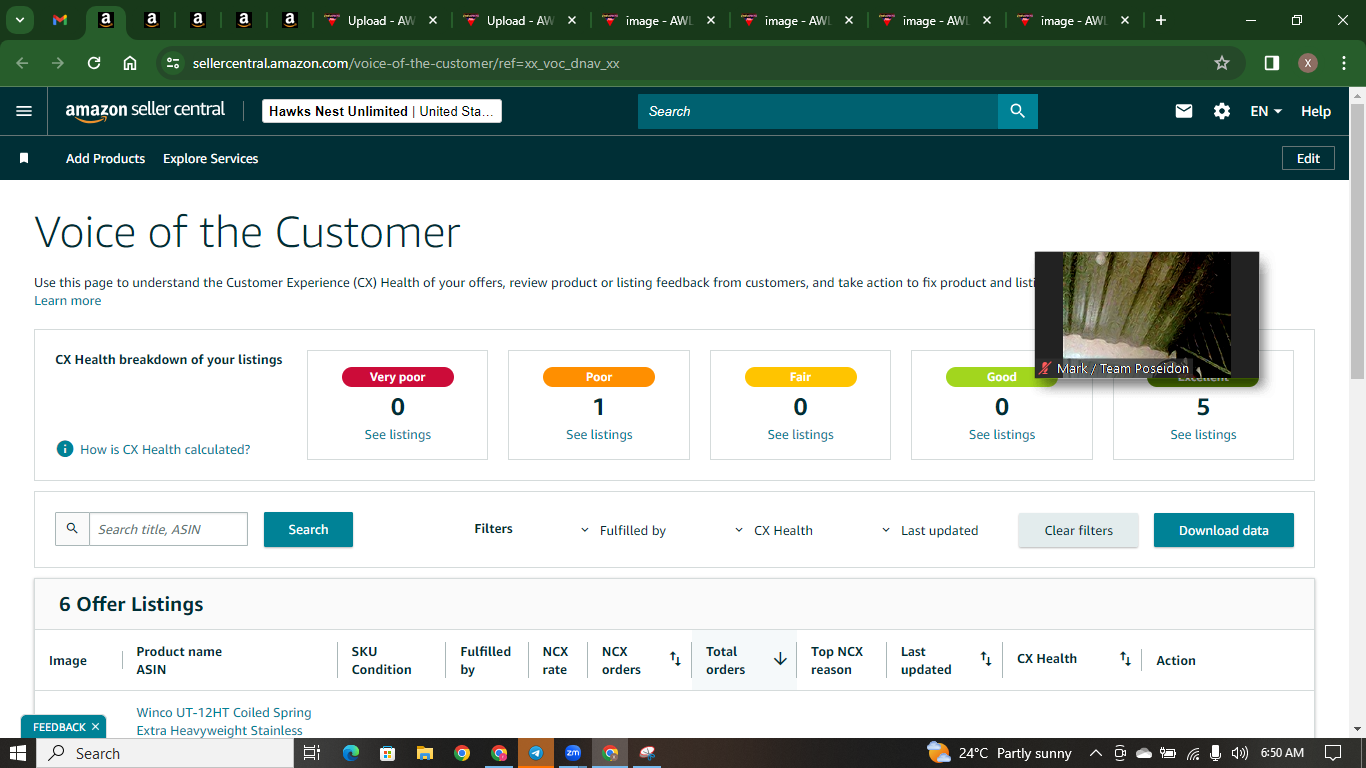Click the magnifier icon in title ASIN field

(72, 529)
